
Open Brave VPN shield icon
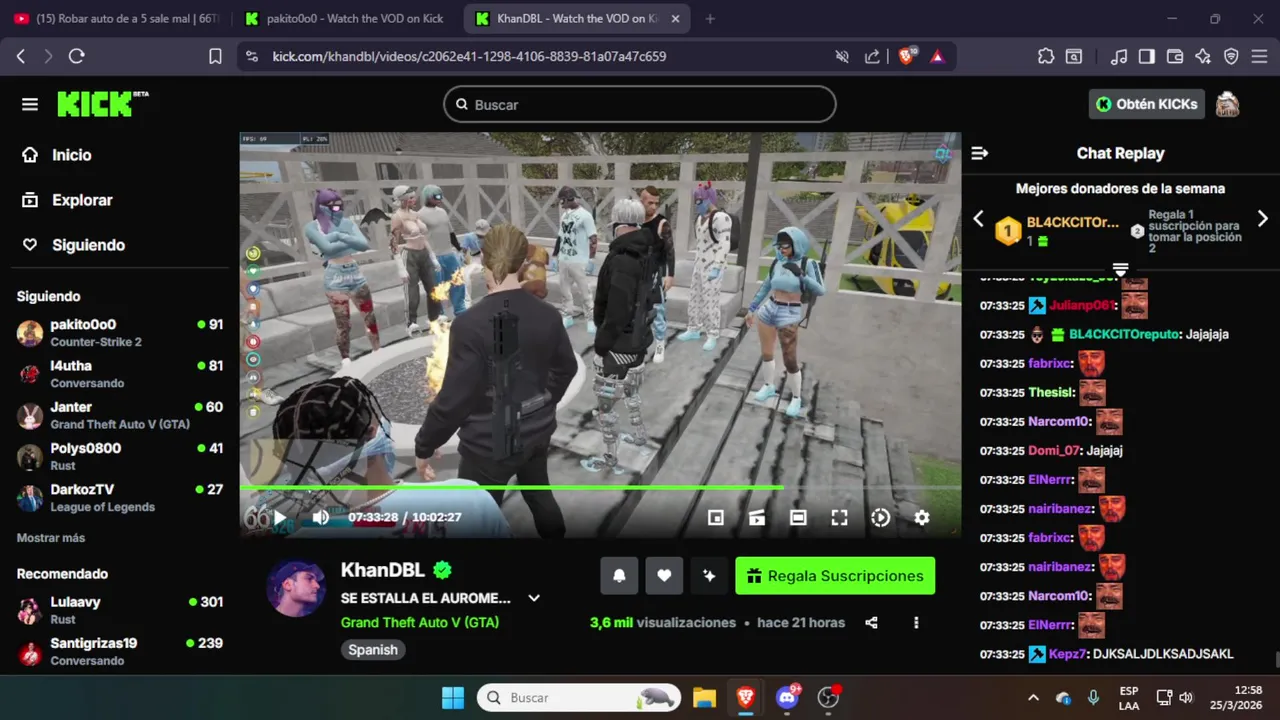coord(1231,57)
